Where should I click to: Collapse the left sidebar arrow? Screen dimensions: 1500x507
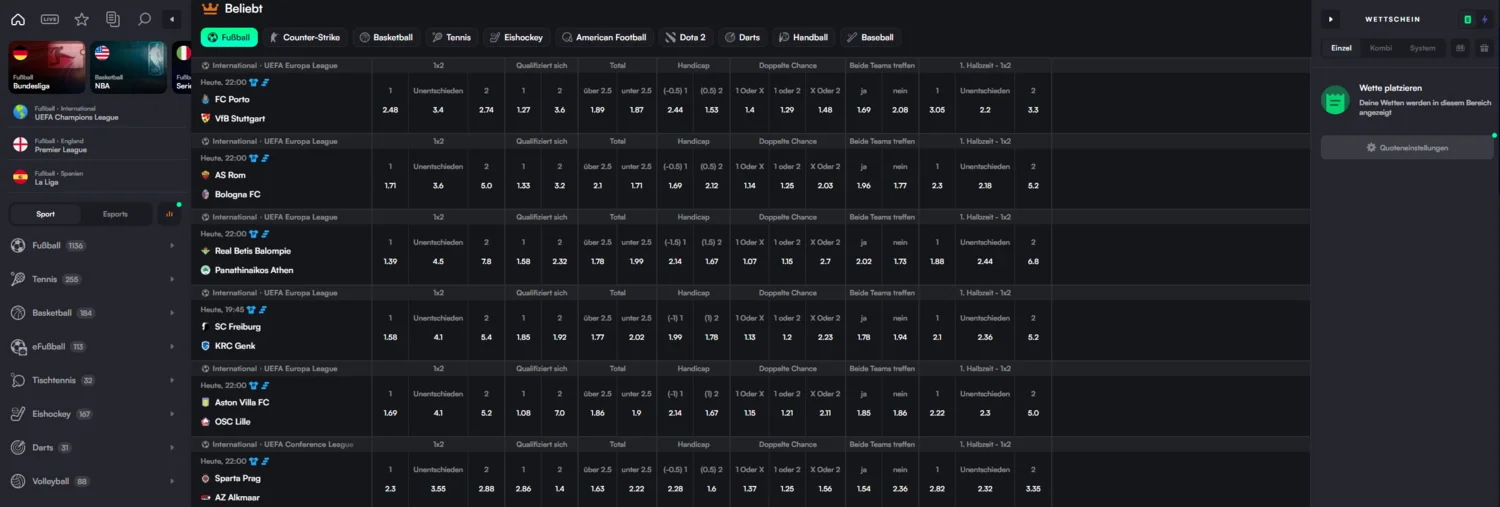173,19
